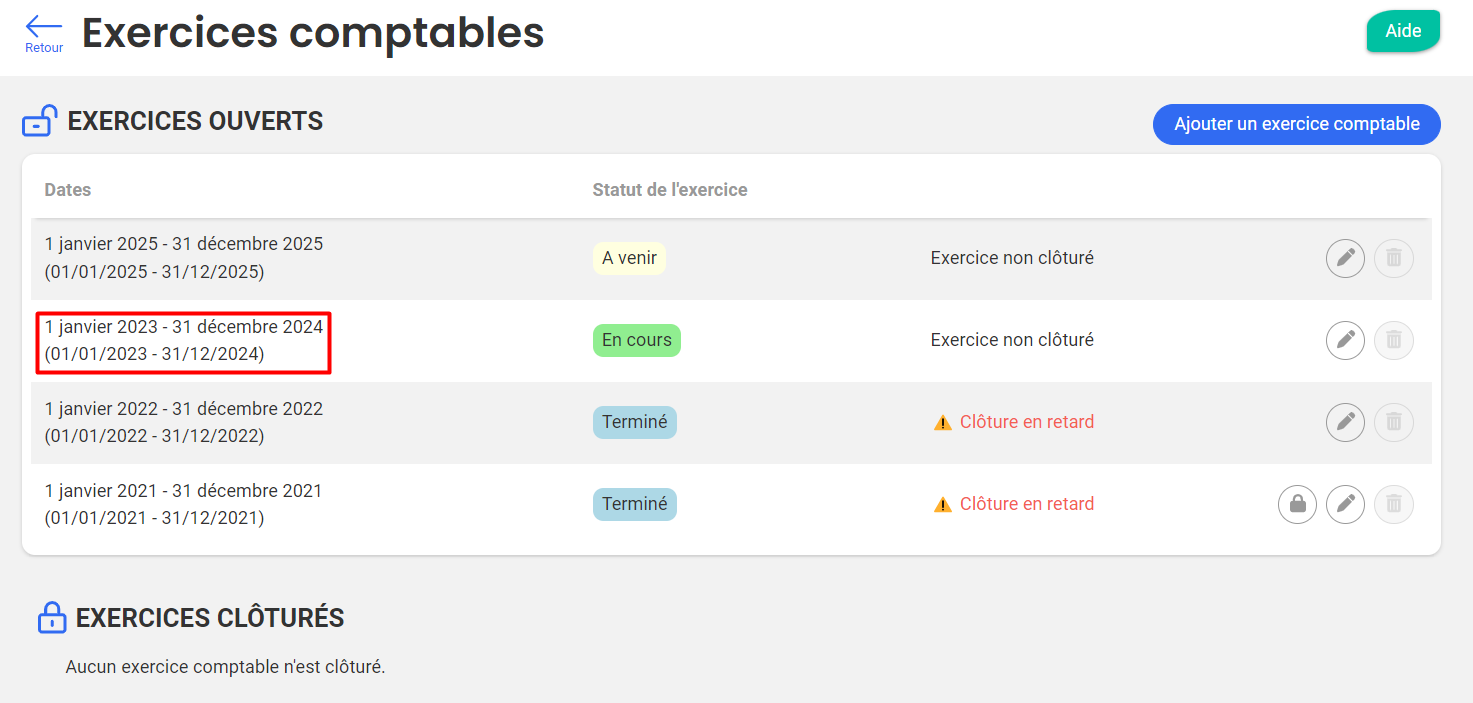Delete the 2025 exercise via trash icon

tap(1394, 258)
